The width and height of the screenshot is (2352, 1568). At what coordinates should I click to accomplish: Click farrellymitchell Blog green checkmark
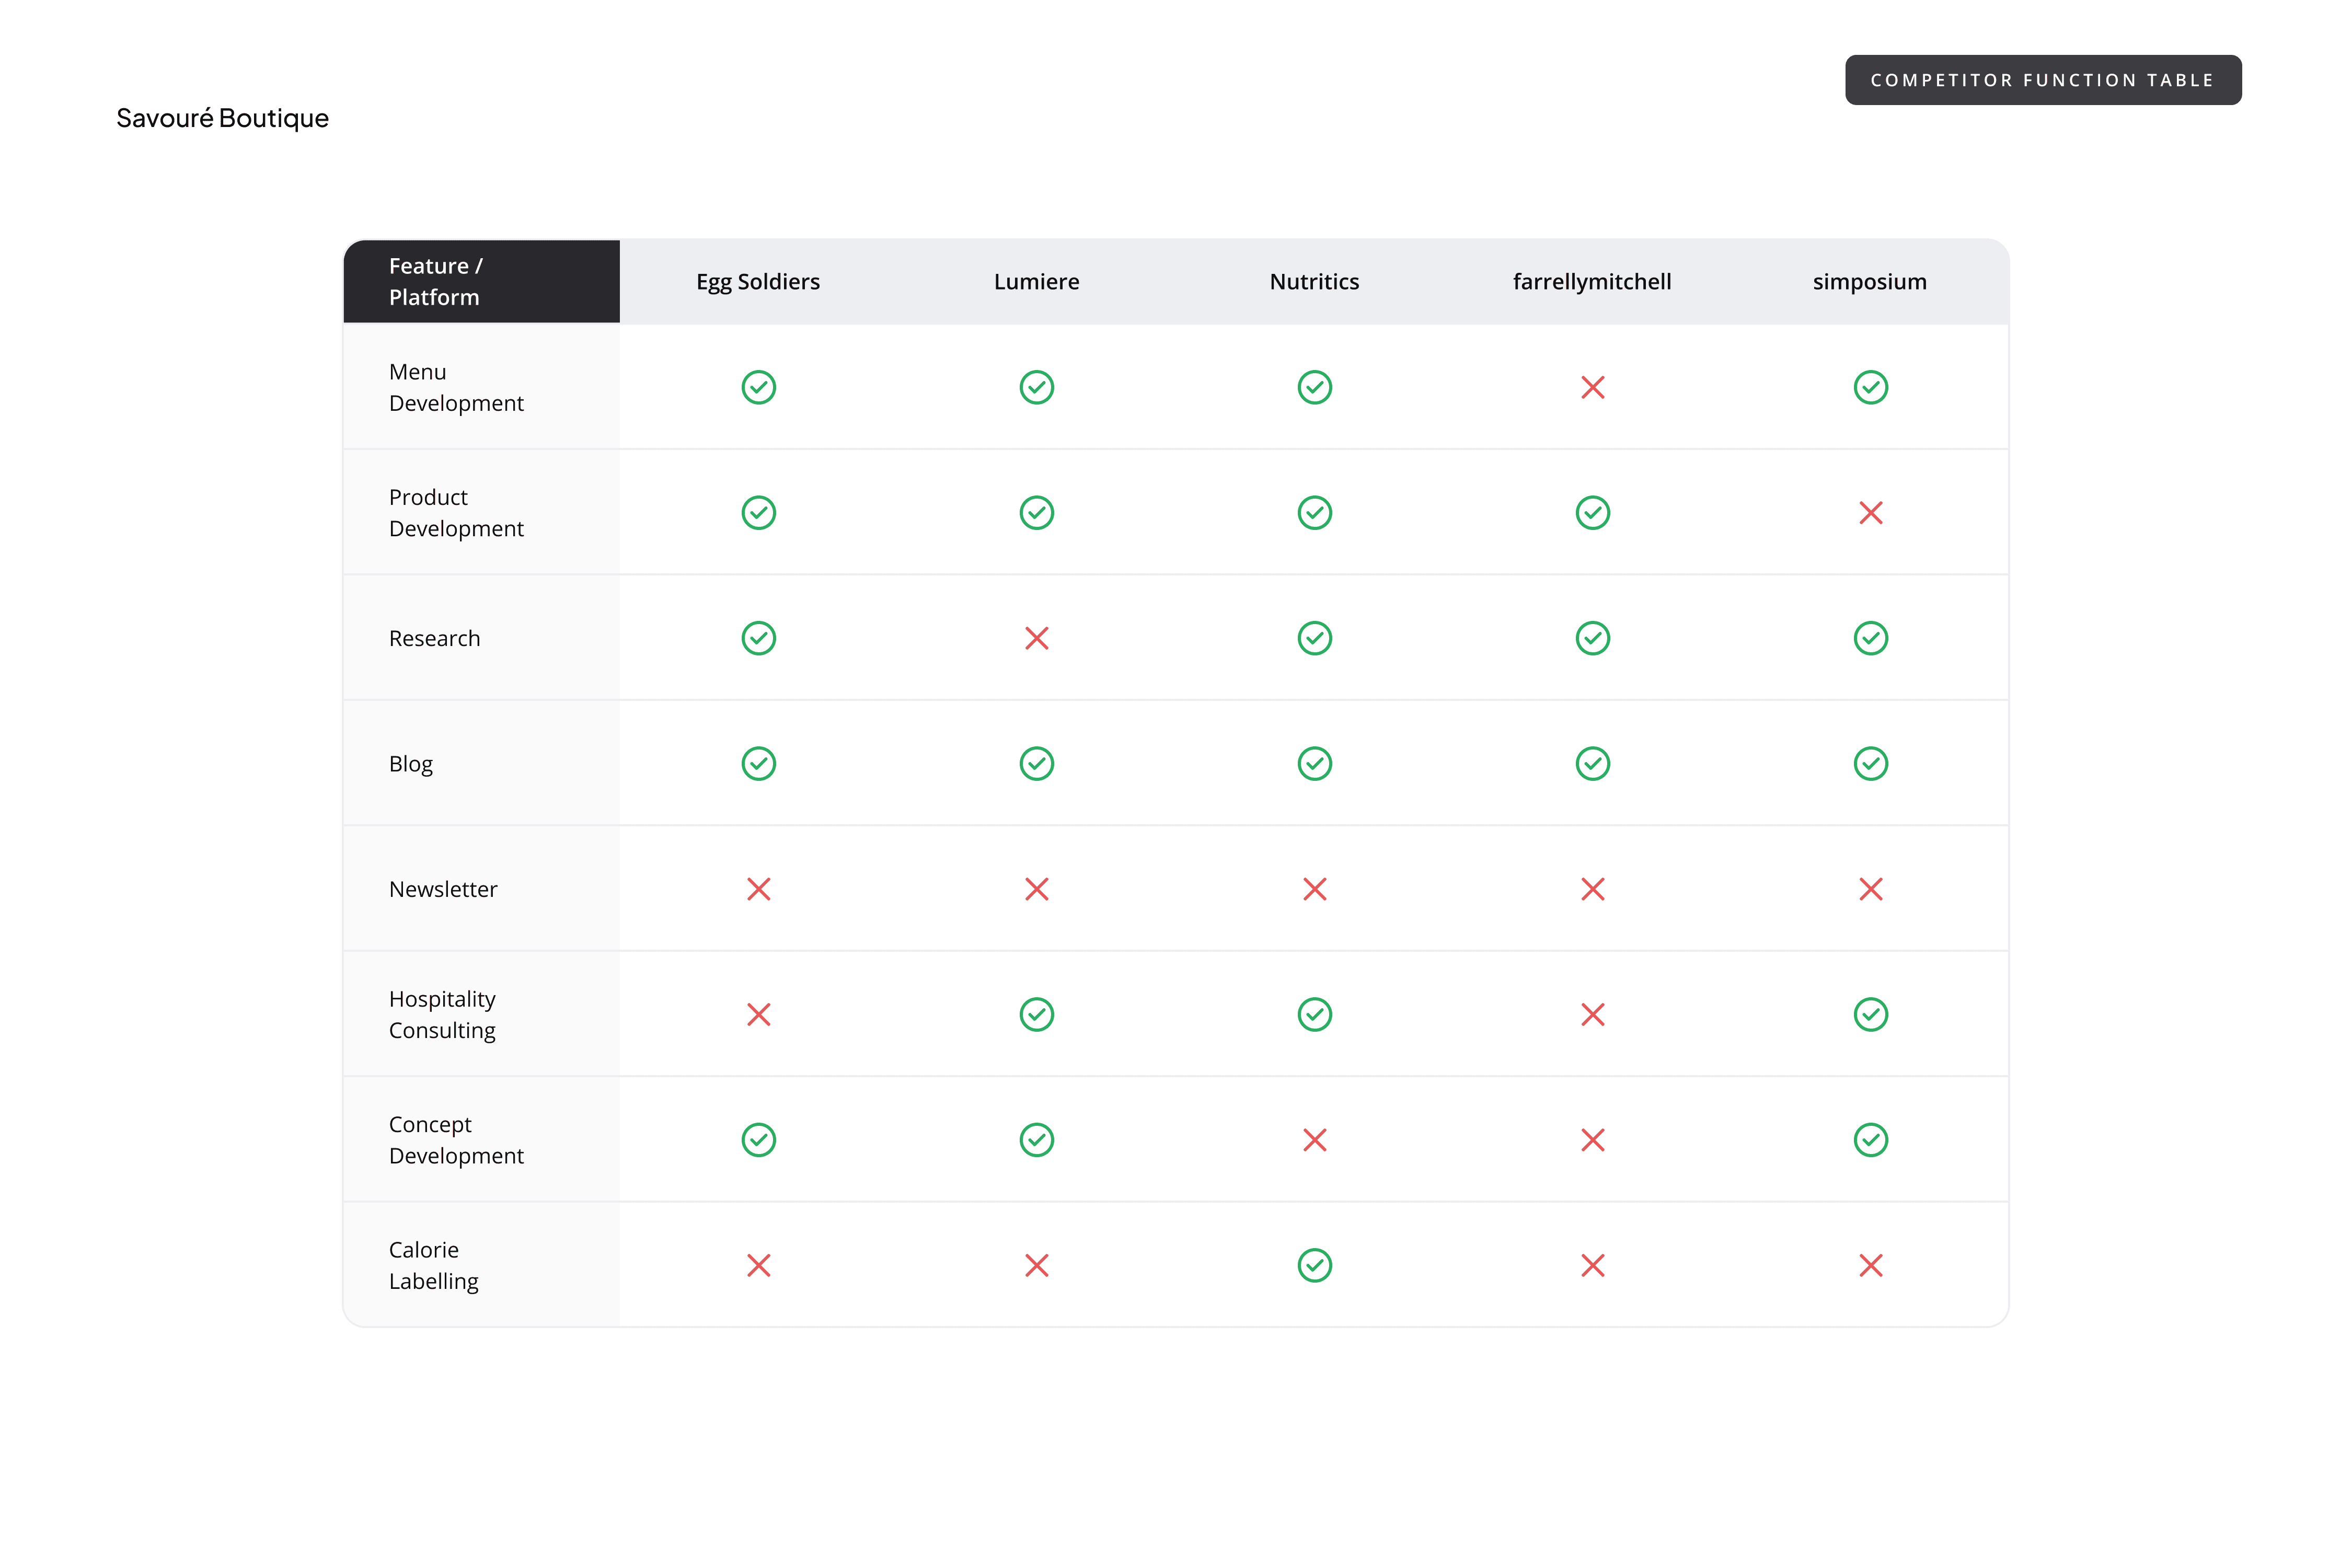(1592, 764)
